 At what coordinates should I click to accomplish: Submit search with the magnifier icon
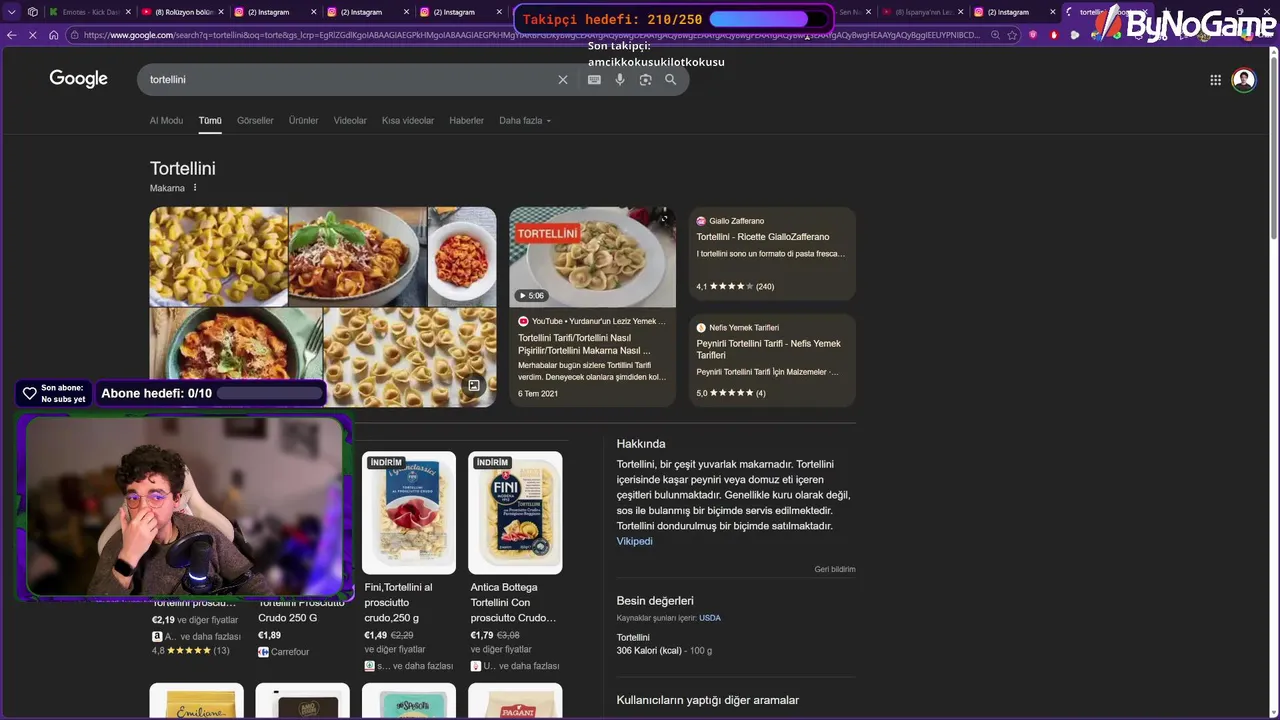point(671,80)
